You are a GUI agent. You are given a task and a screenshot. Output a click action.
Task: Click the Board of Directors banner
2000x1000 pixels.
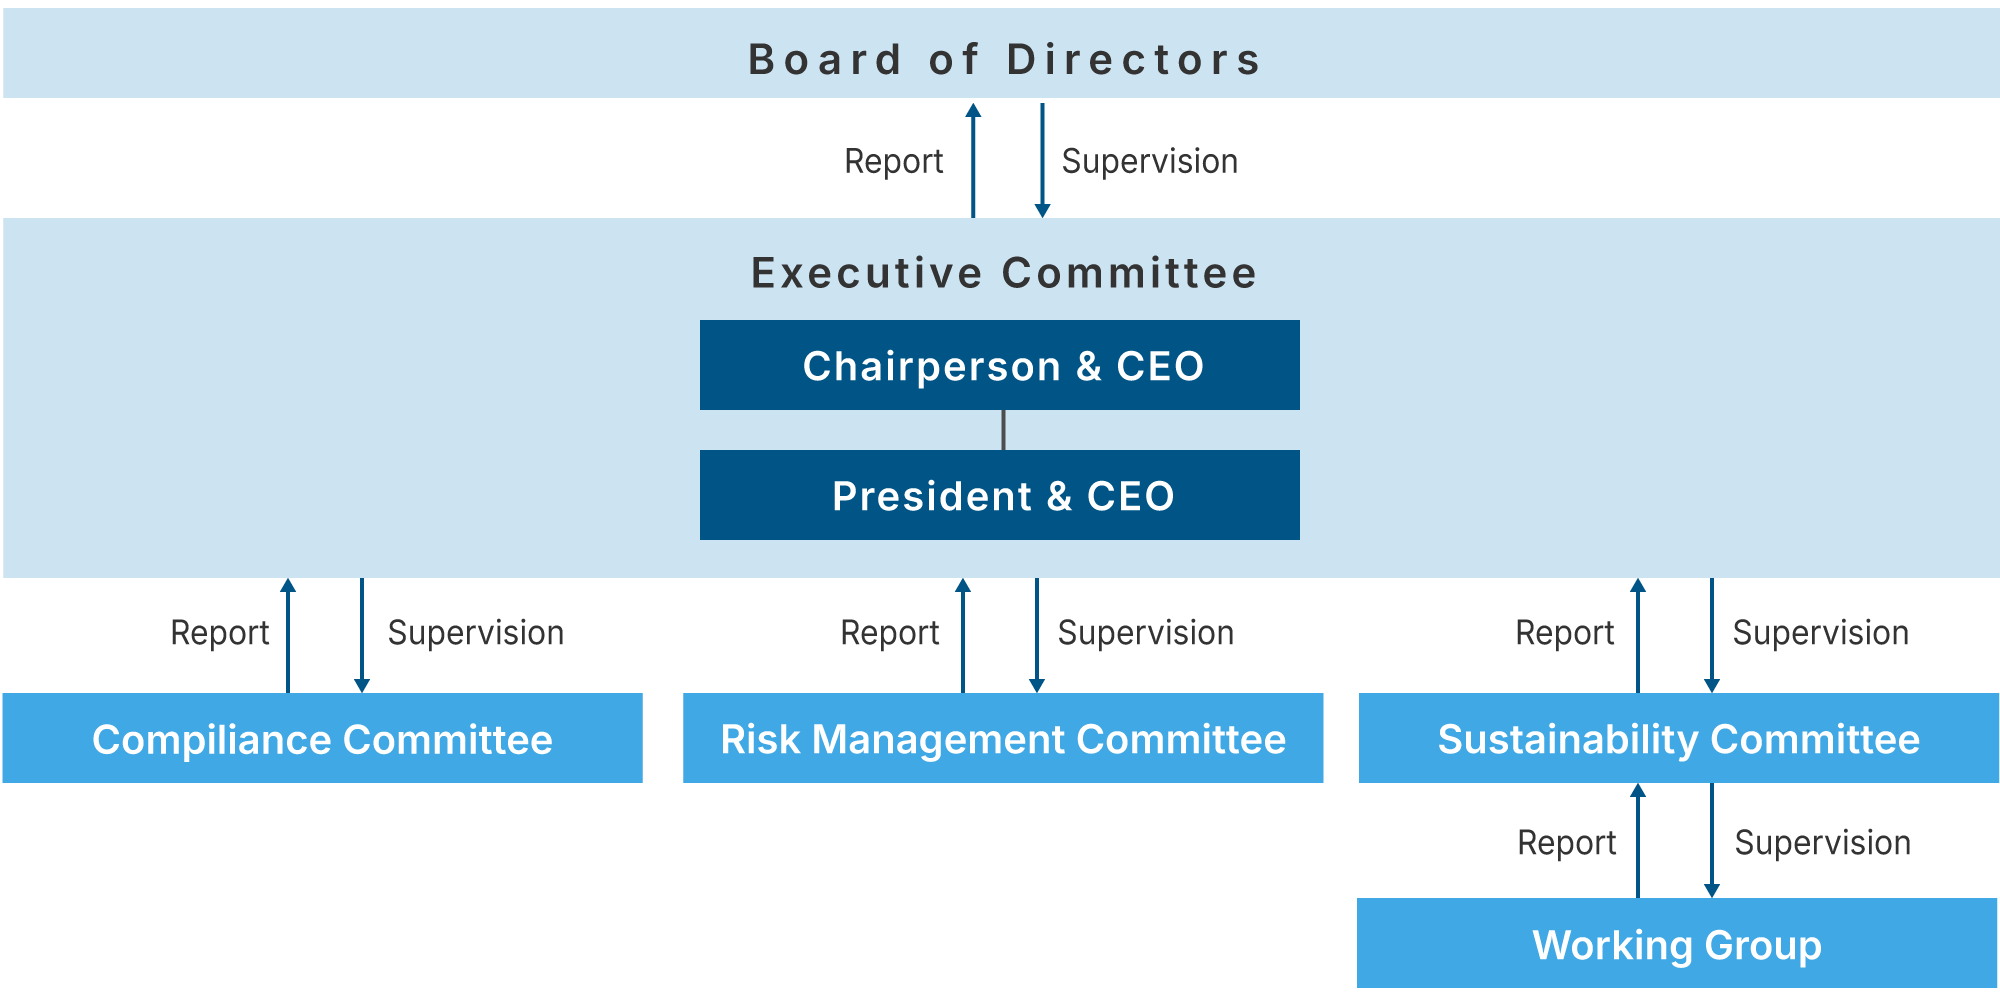(1002, 58)
